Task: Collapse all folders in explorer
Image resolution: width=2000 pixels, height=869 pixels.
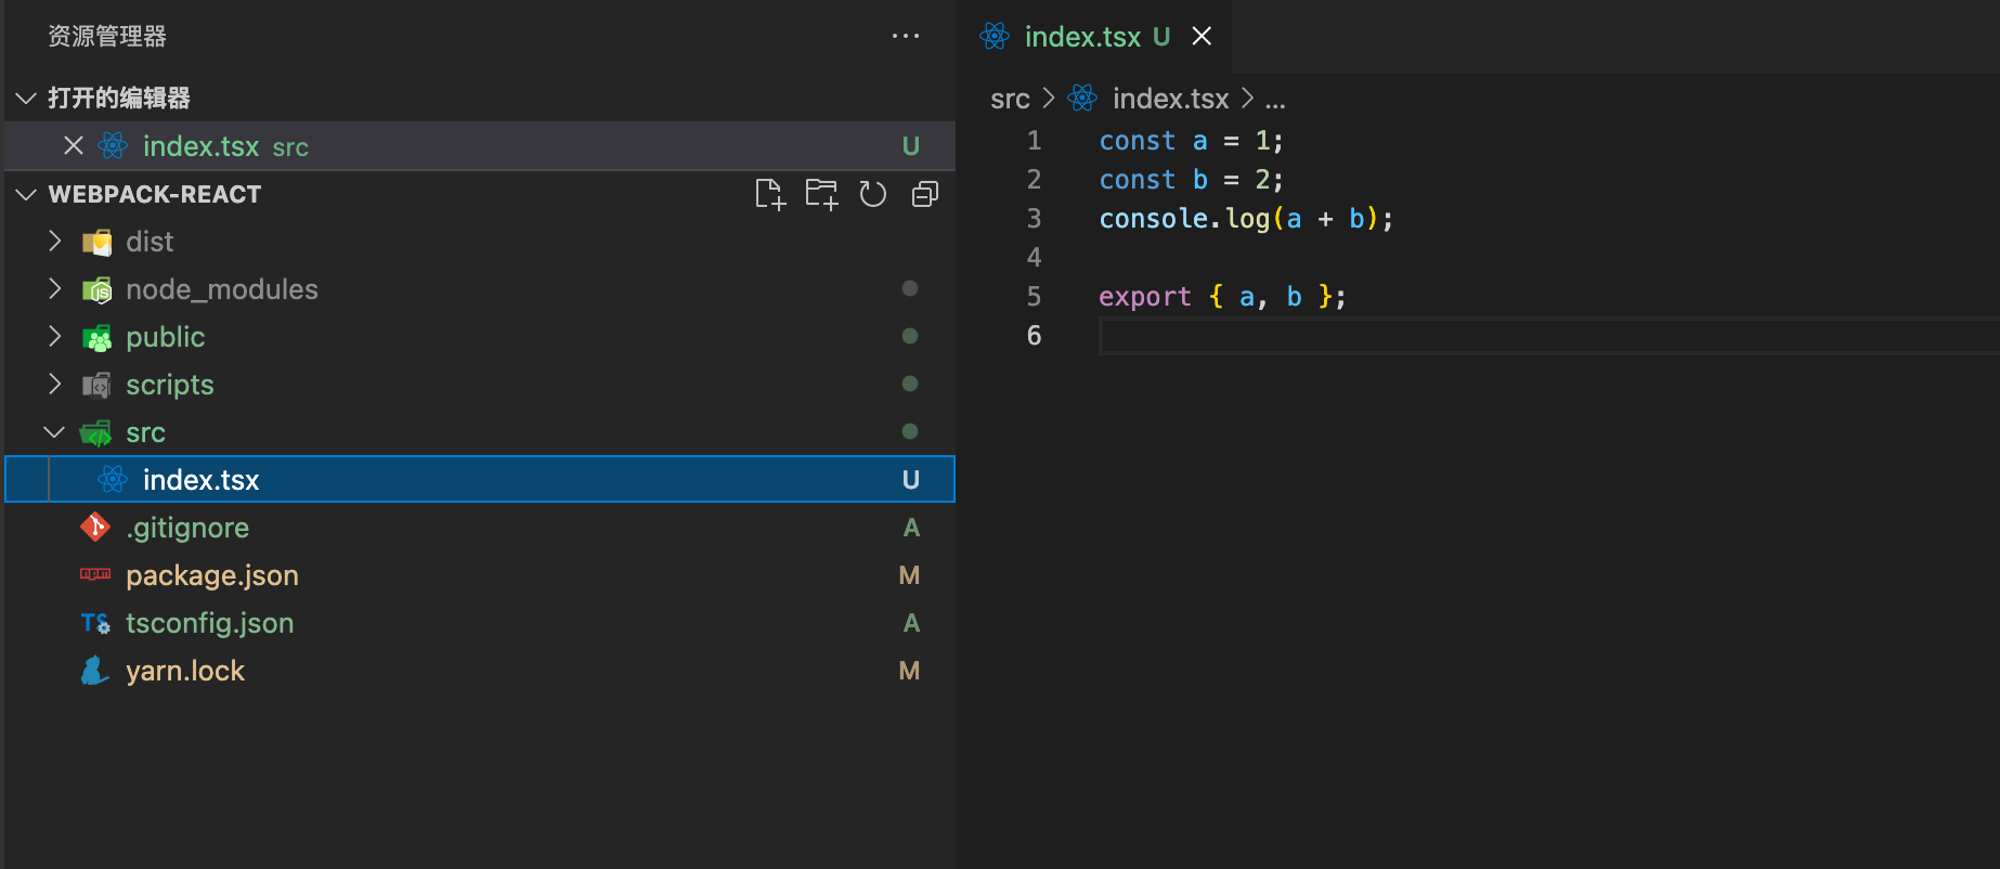Action: click(x=925, y=194)
